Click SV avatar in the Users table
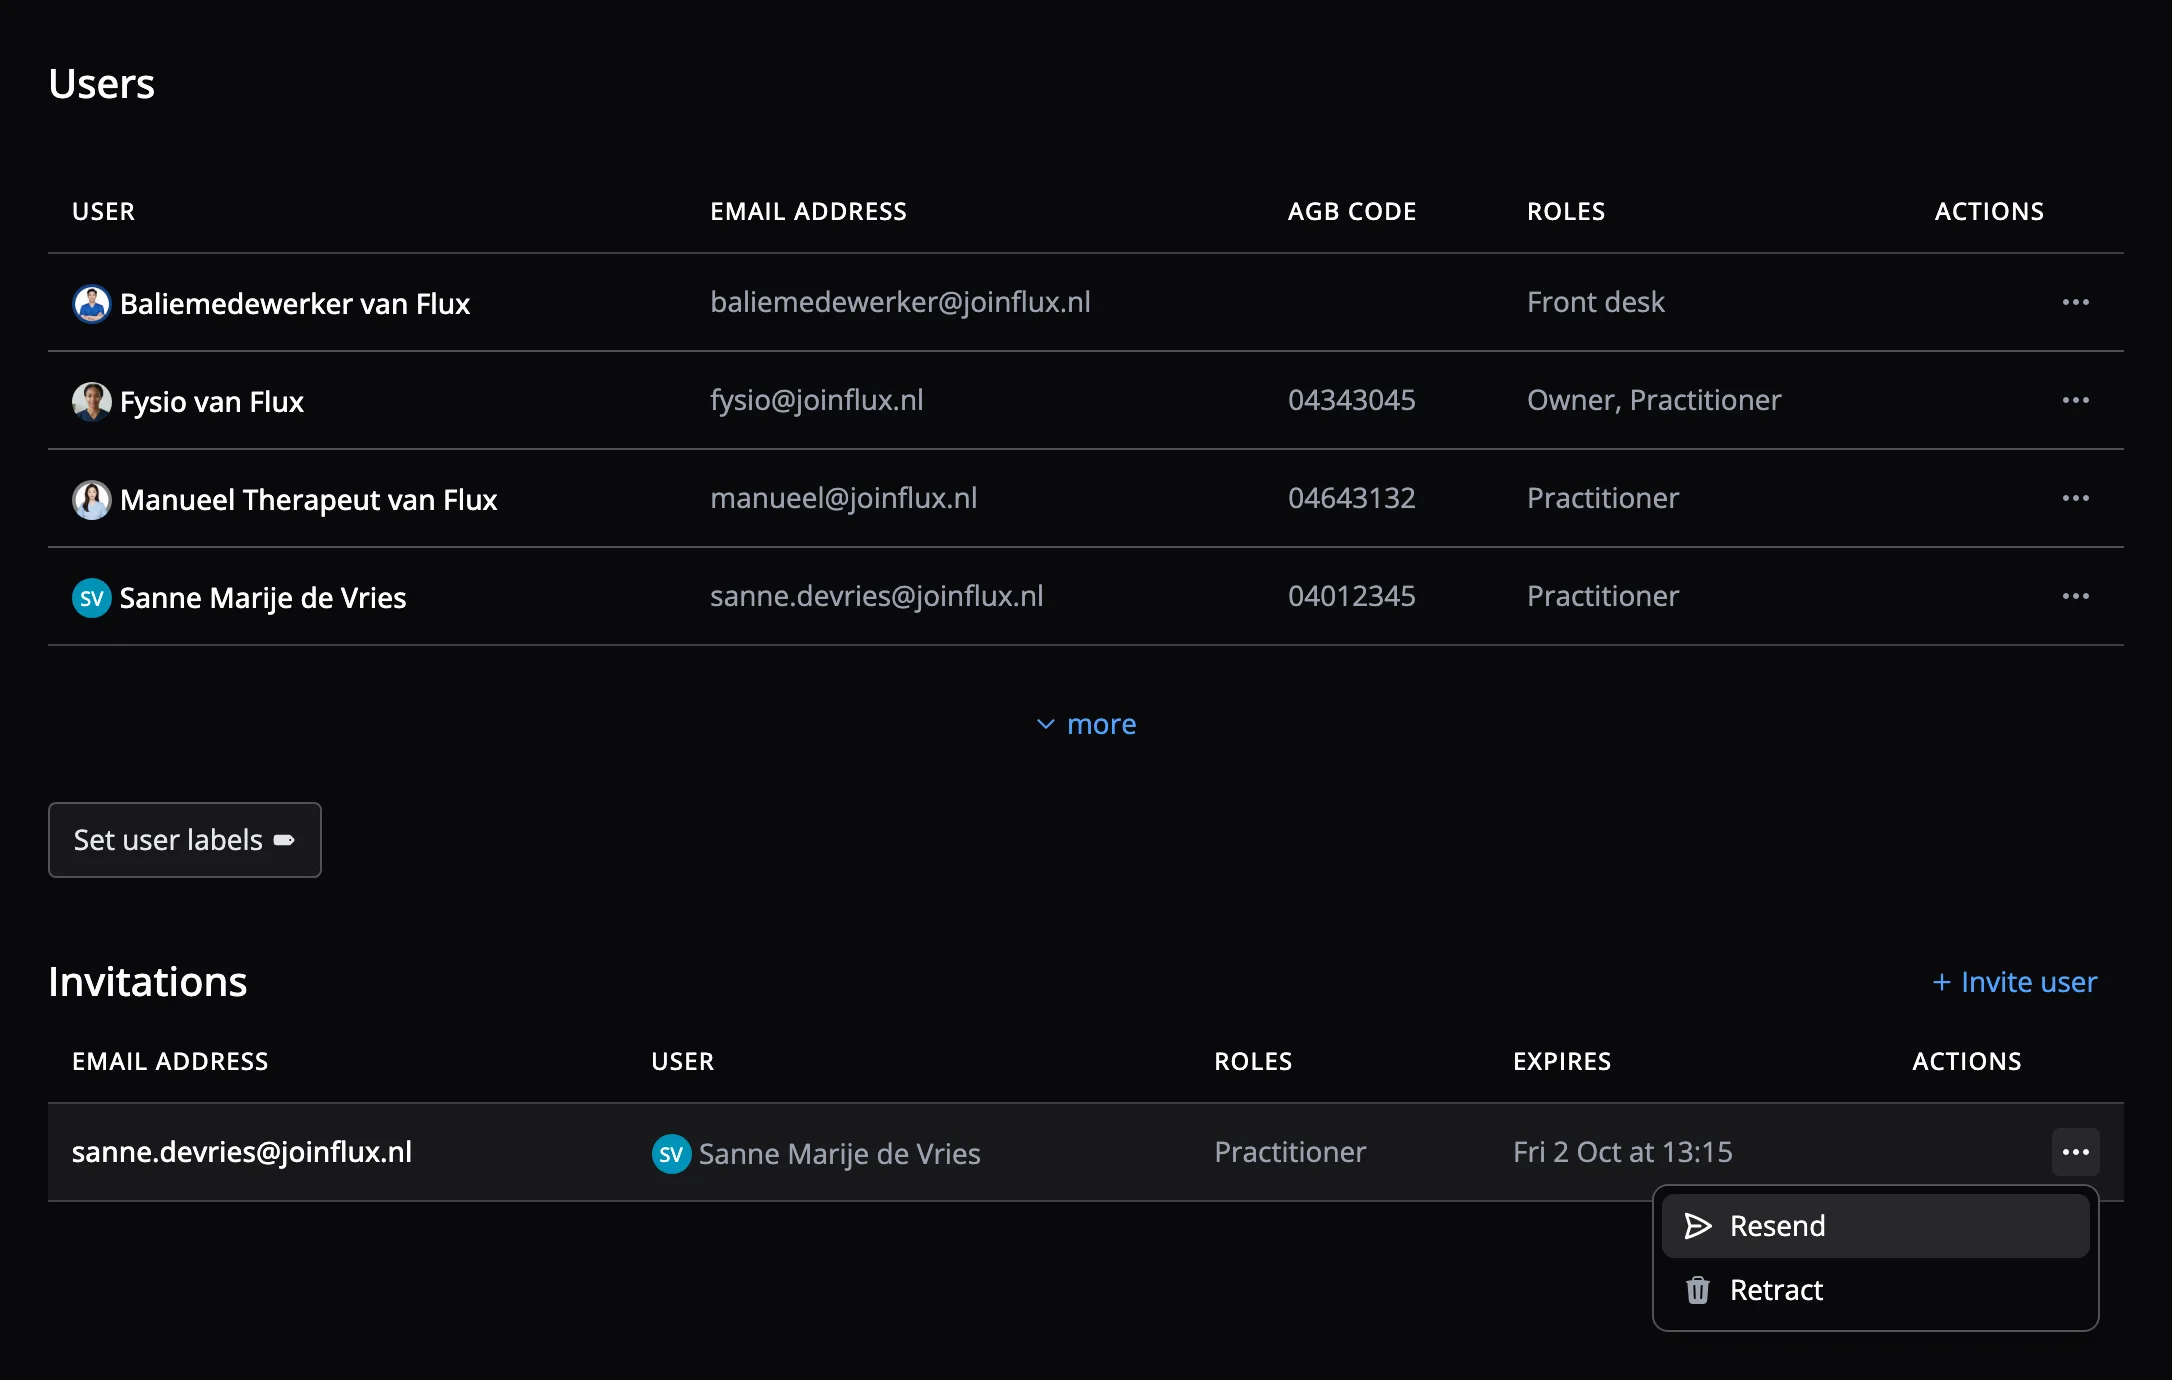The image size is (2172, 1380). point(91,598)
